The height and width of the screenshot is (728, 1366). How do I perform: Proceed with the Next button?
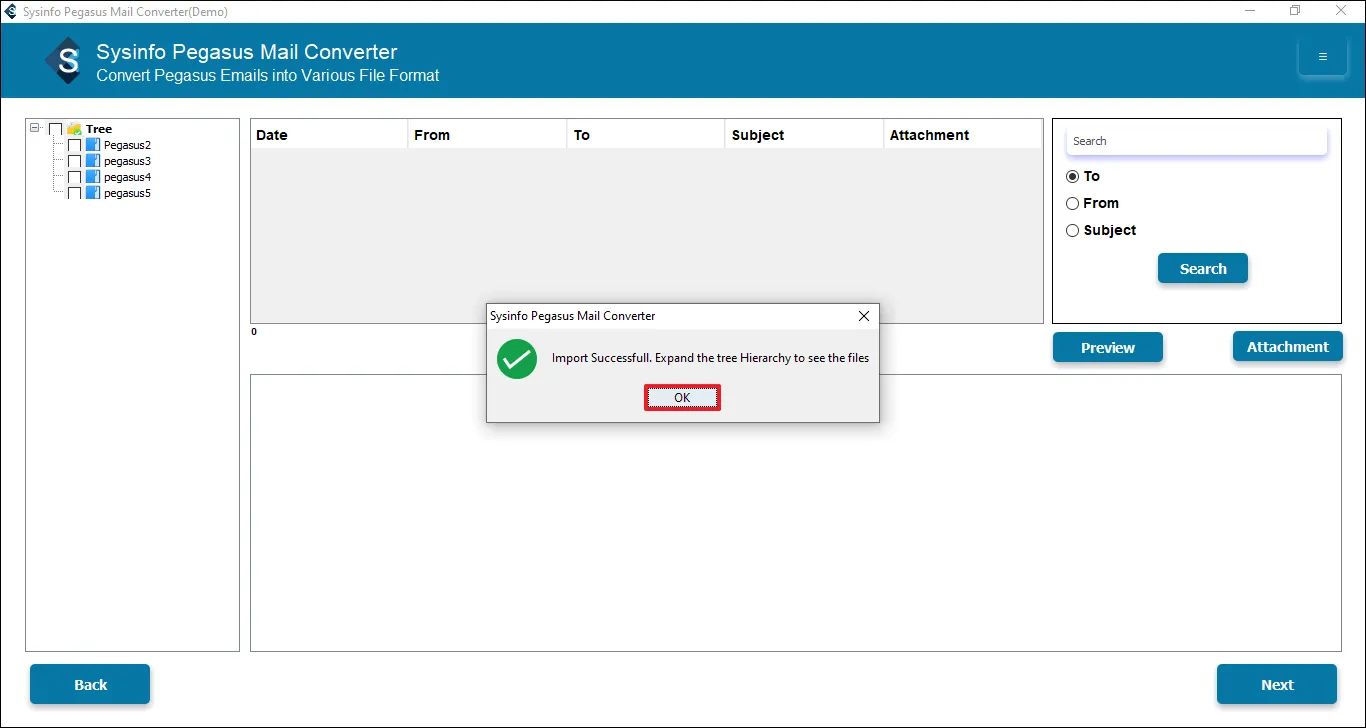click(x=1277, y=684)
